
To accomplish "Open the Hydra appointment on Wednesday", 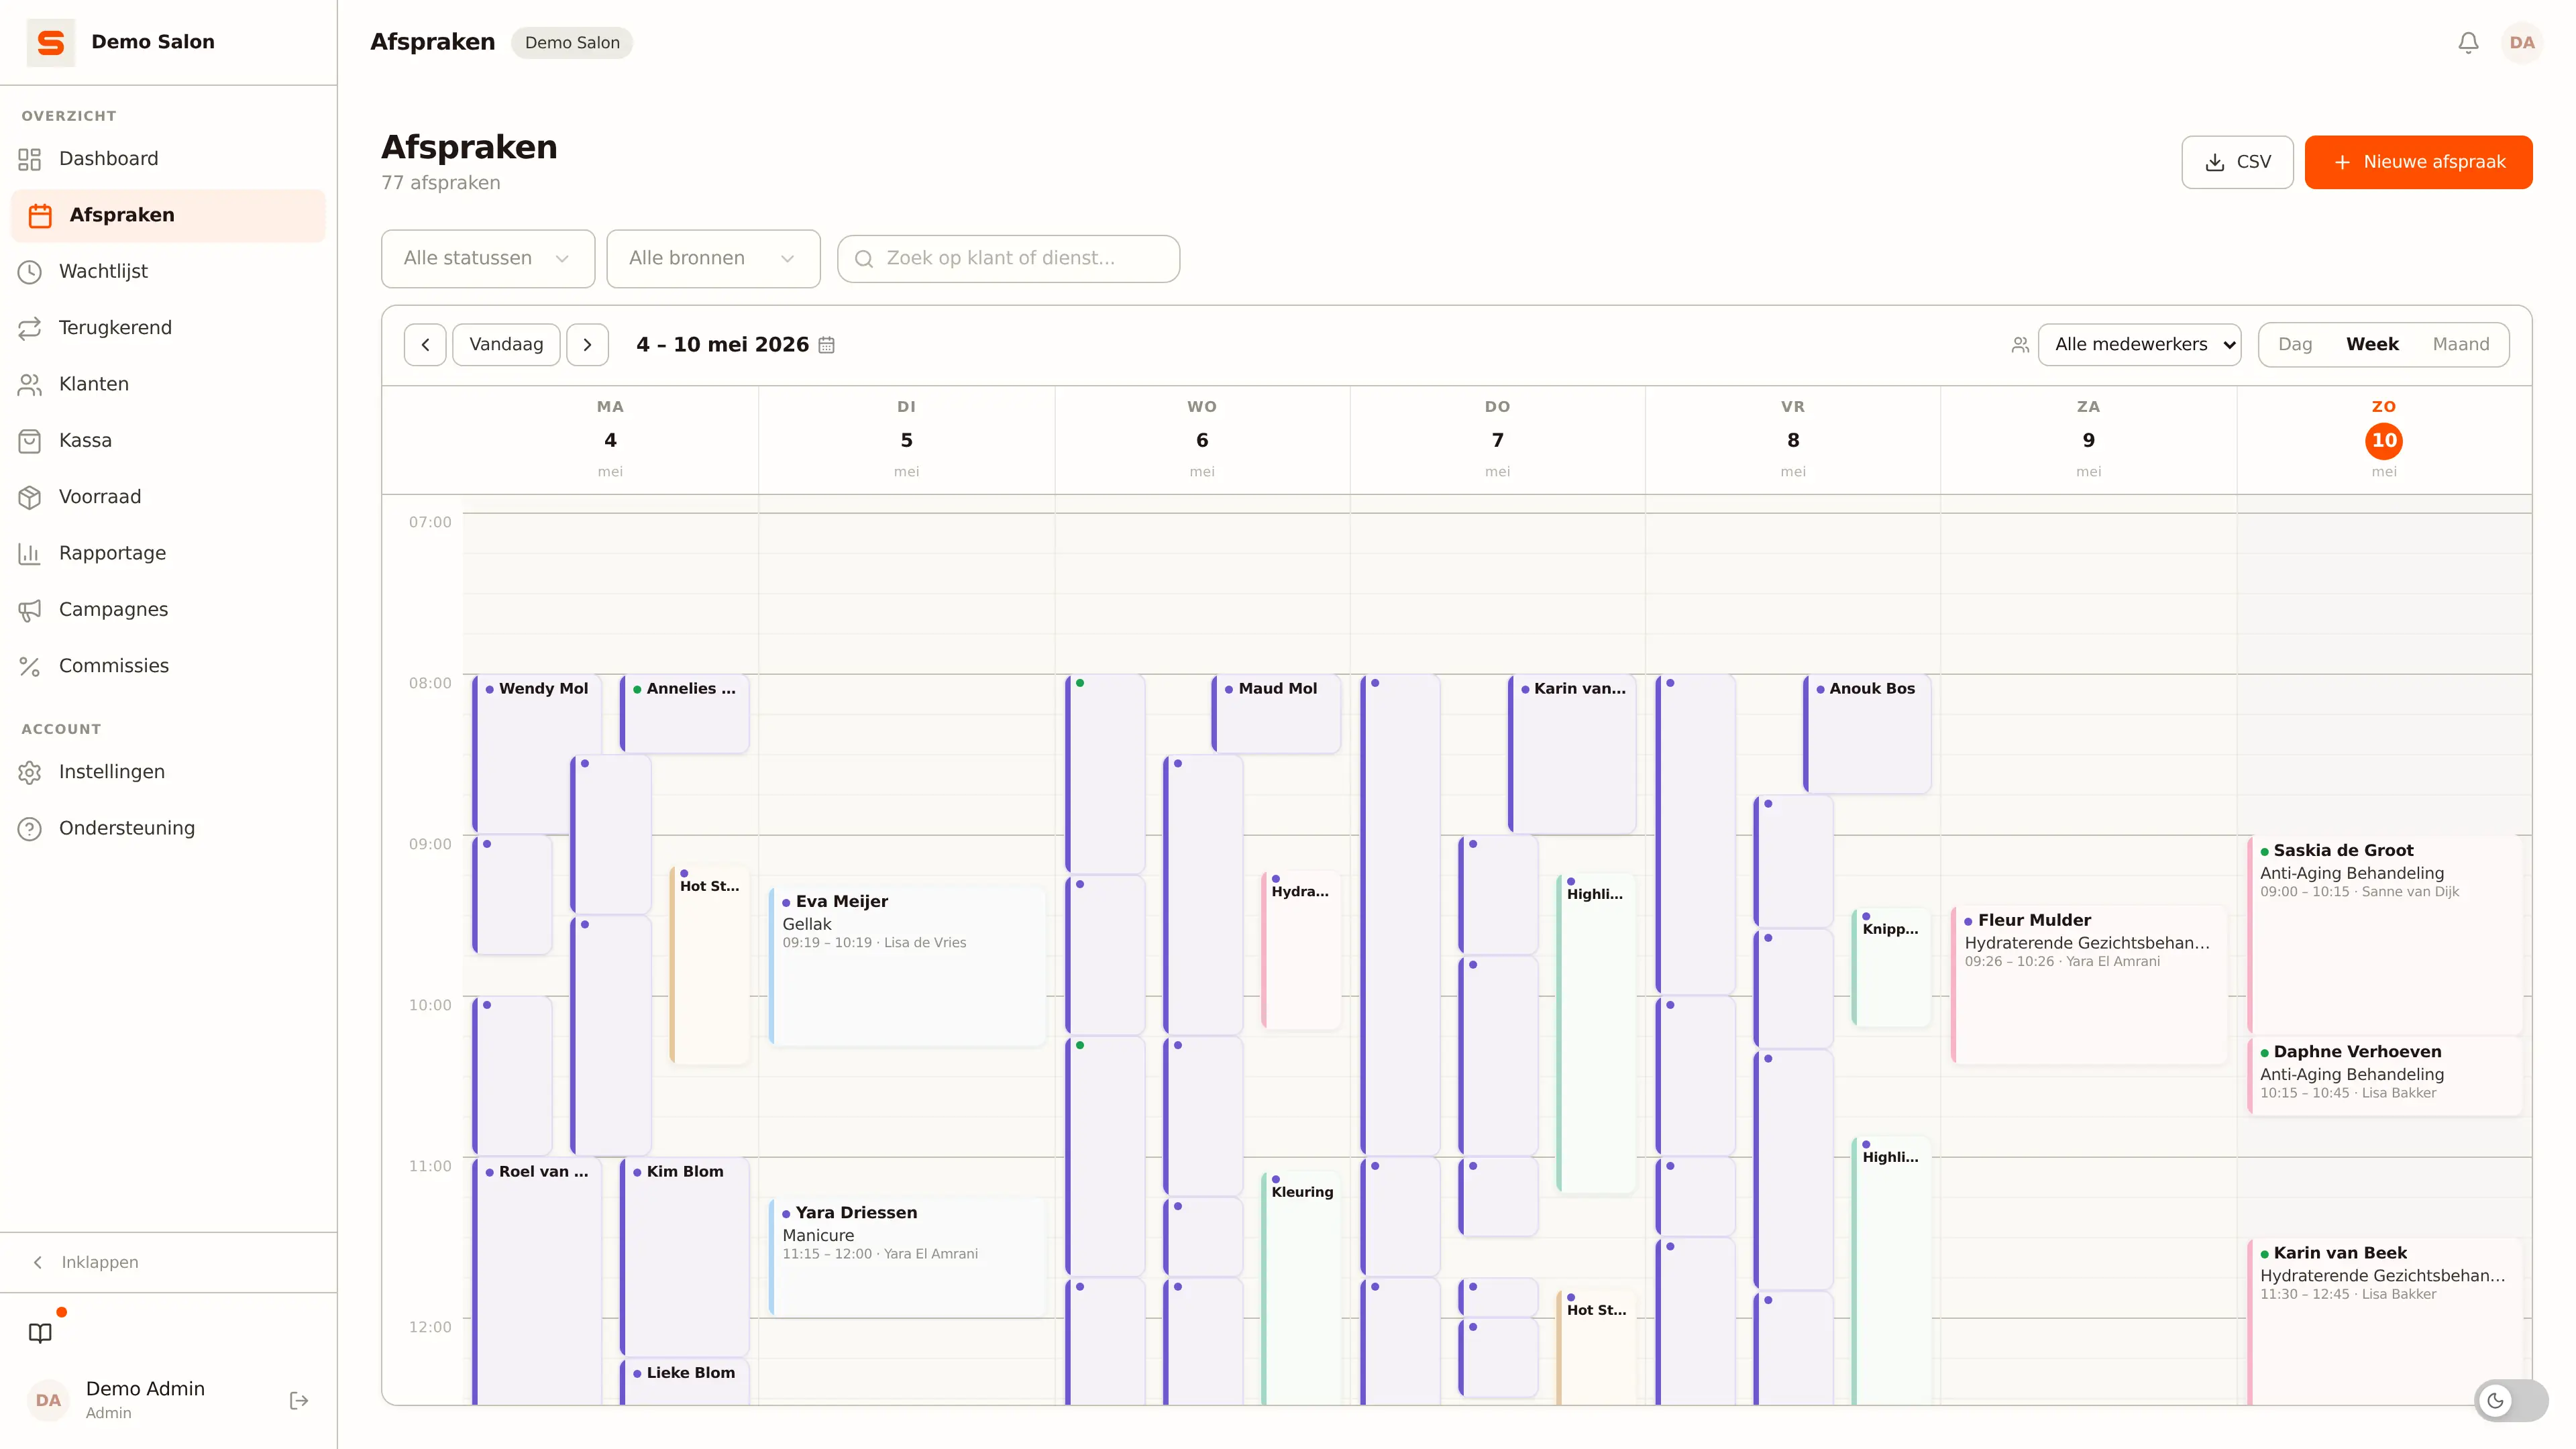I will 1301,950.
